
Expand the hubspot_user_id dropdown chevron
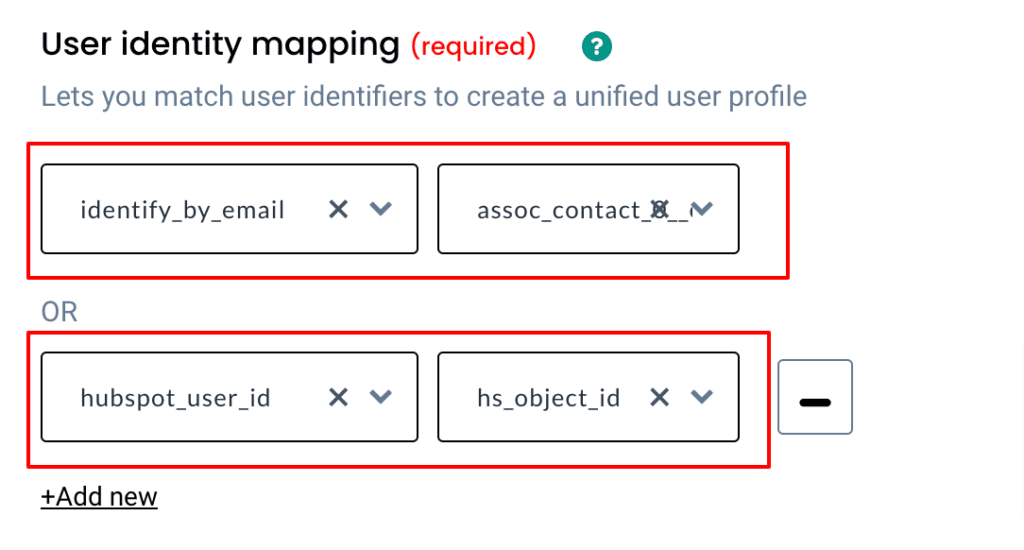pyautogui.click(x=381, y=397)
